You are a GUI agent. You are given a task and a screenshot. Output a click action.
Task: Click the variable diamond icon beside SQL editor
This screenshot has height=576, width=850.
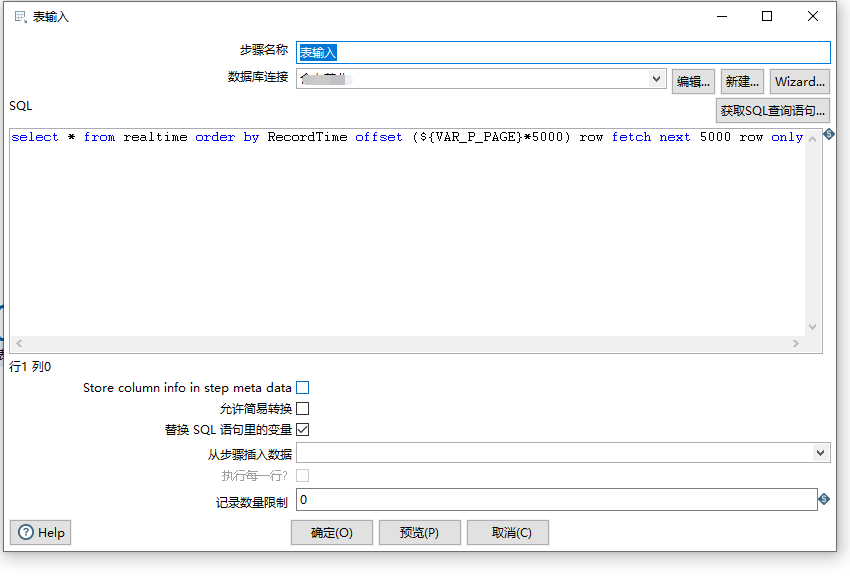pos(828,135)
